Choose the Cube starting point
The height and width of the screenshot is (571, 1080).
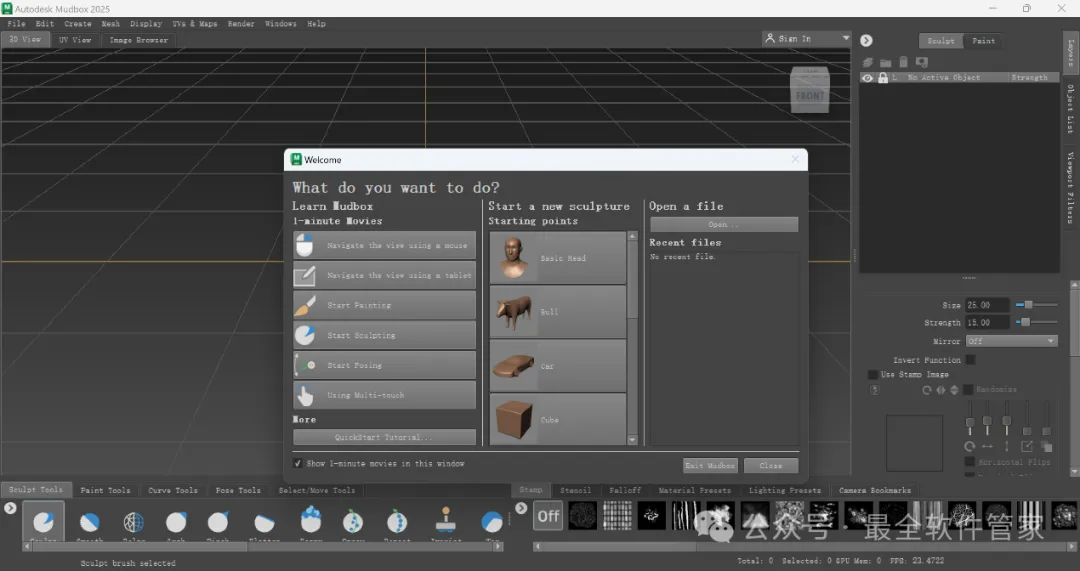pyautogui.click(x=558, y=419)
